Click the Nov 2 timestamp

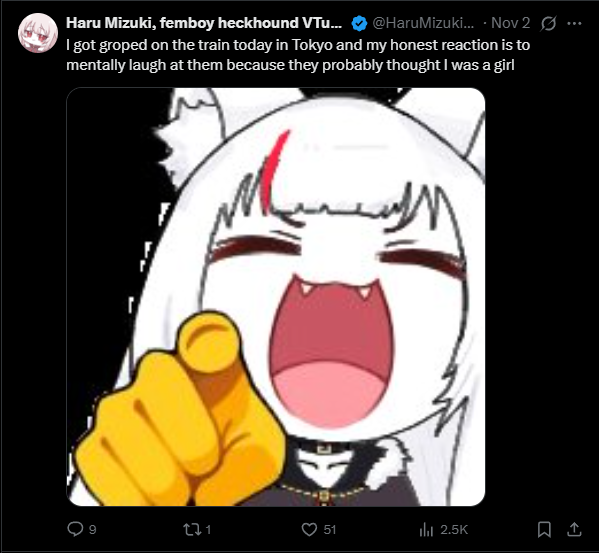(x=510, y=23)
